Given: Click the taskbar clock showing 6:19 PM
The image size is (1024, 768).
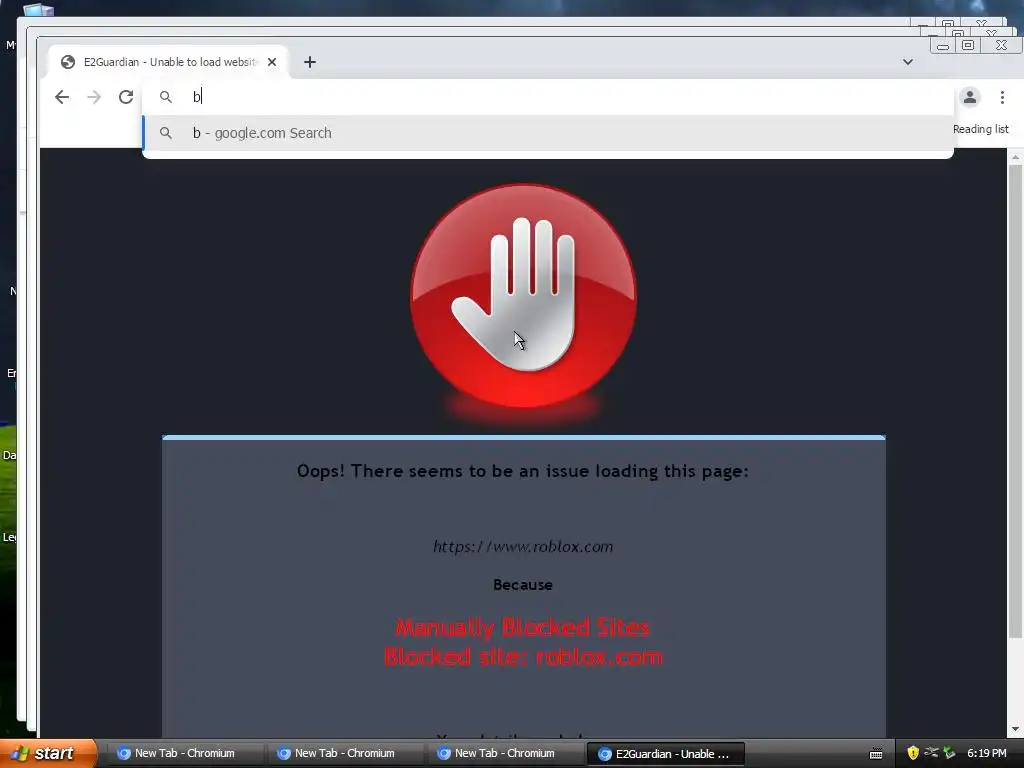Looking at the screenshot, I should point(987,753).
